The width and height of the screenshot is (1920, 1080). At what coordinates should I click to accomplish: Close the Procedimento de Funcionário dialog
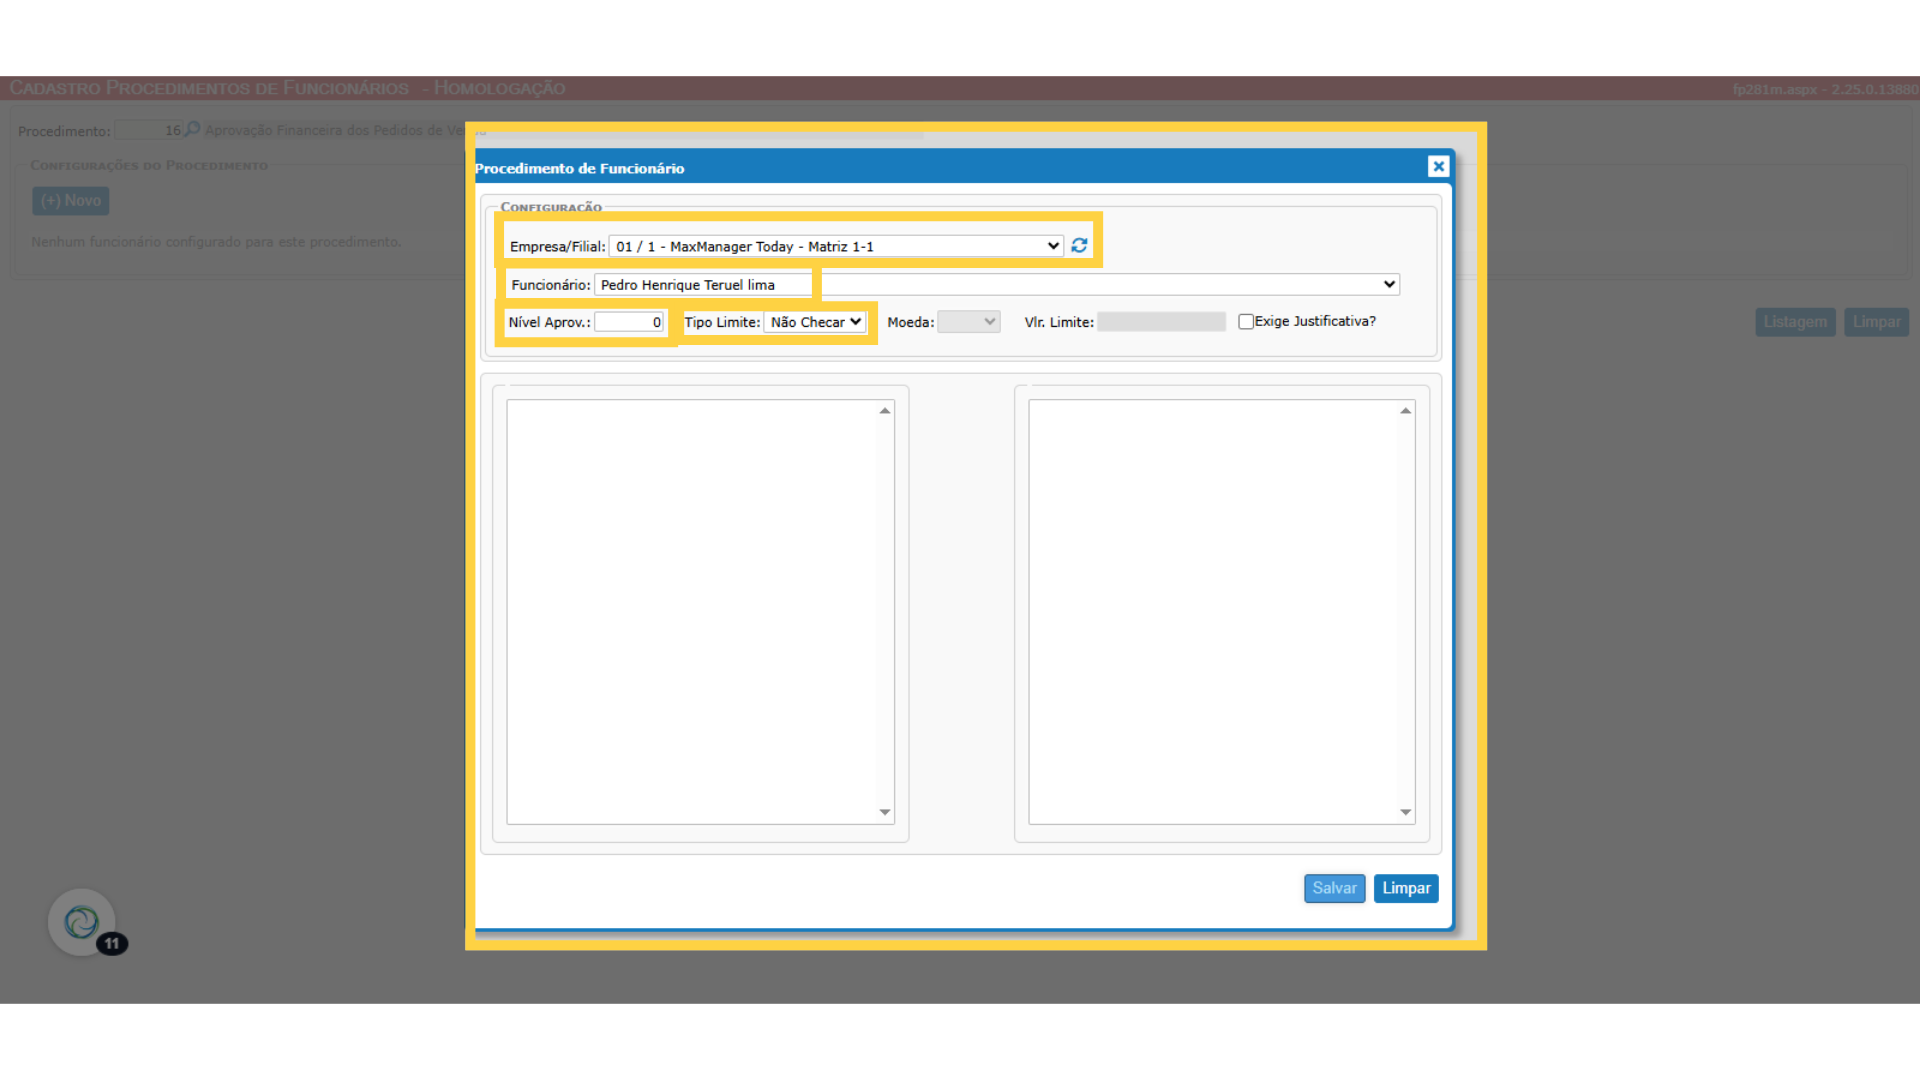click(x=1438, y=166)
